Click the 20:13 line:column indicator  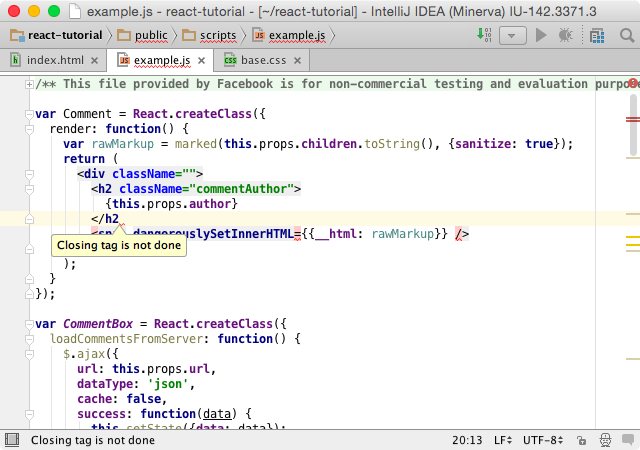[x=467, y=440]
